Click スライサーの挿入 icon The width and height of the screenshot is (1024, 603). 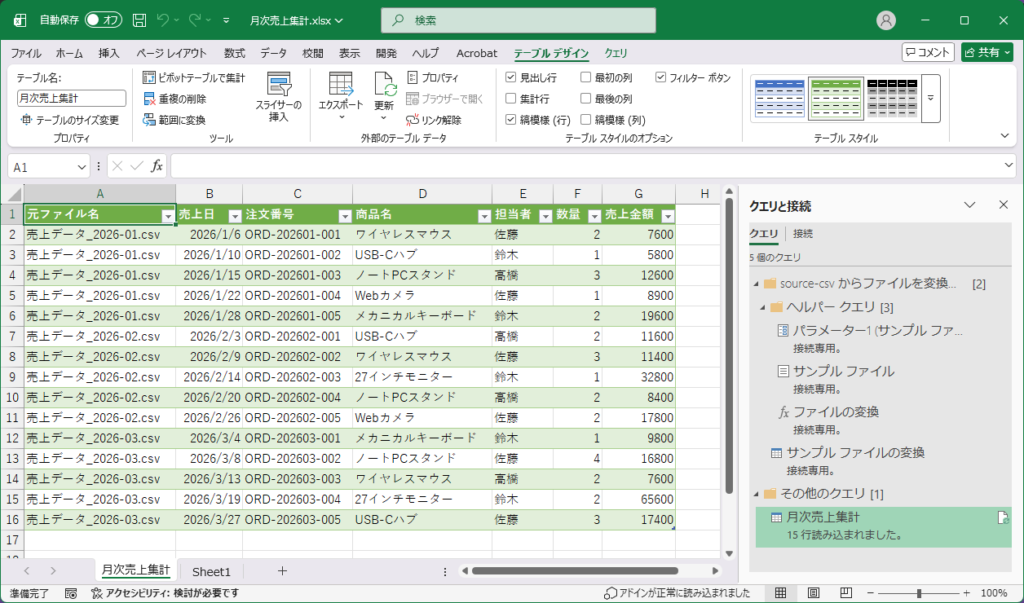coord(279,84)
